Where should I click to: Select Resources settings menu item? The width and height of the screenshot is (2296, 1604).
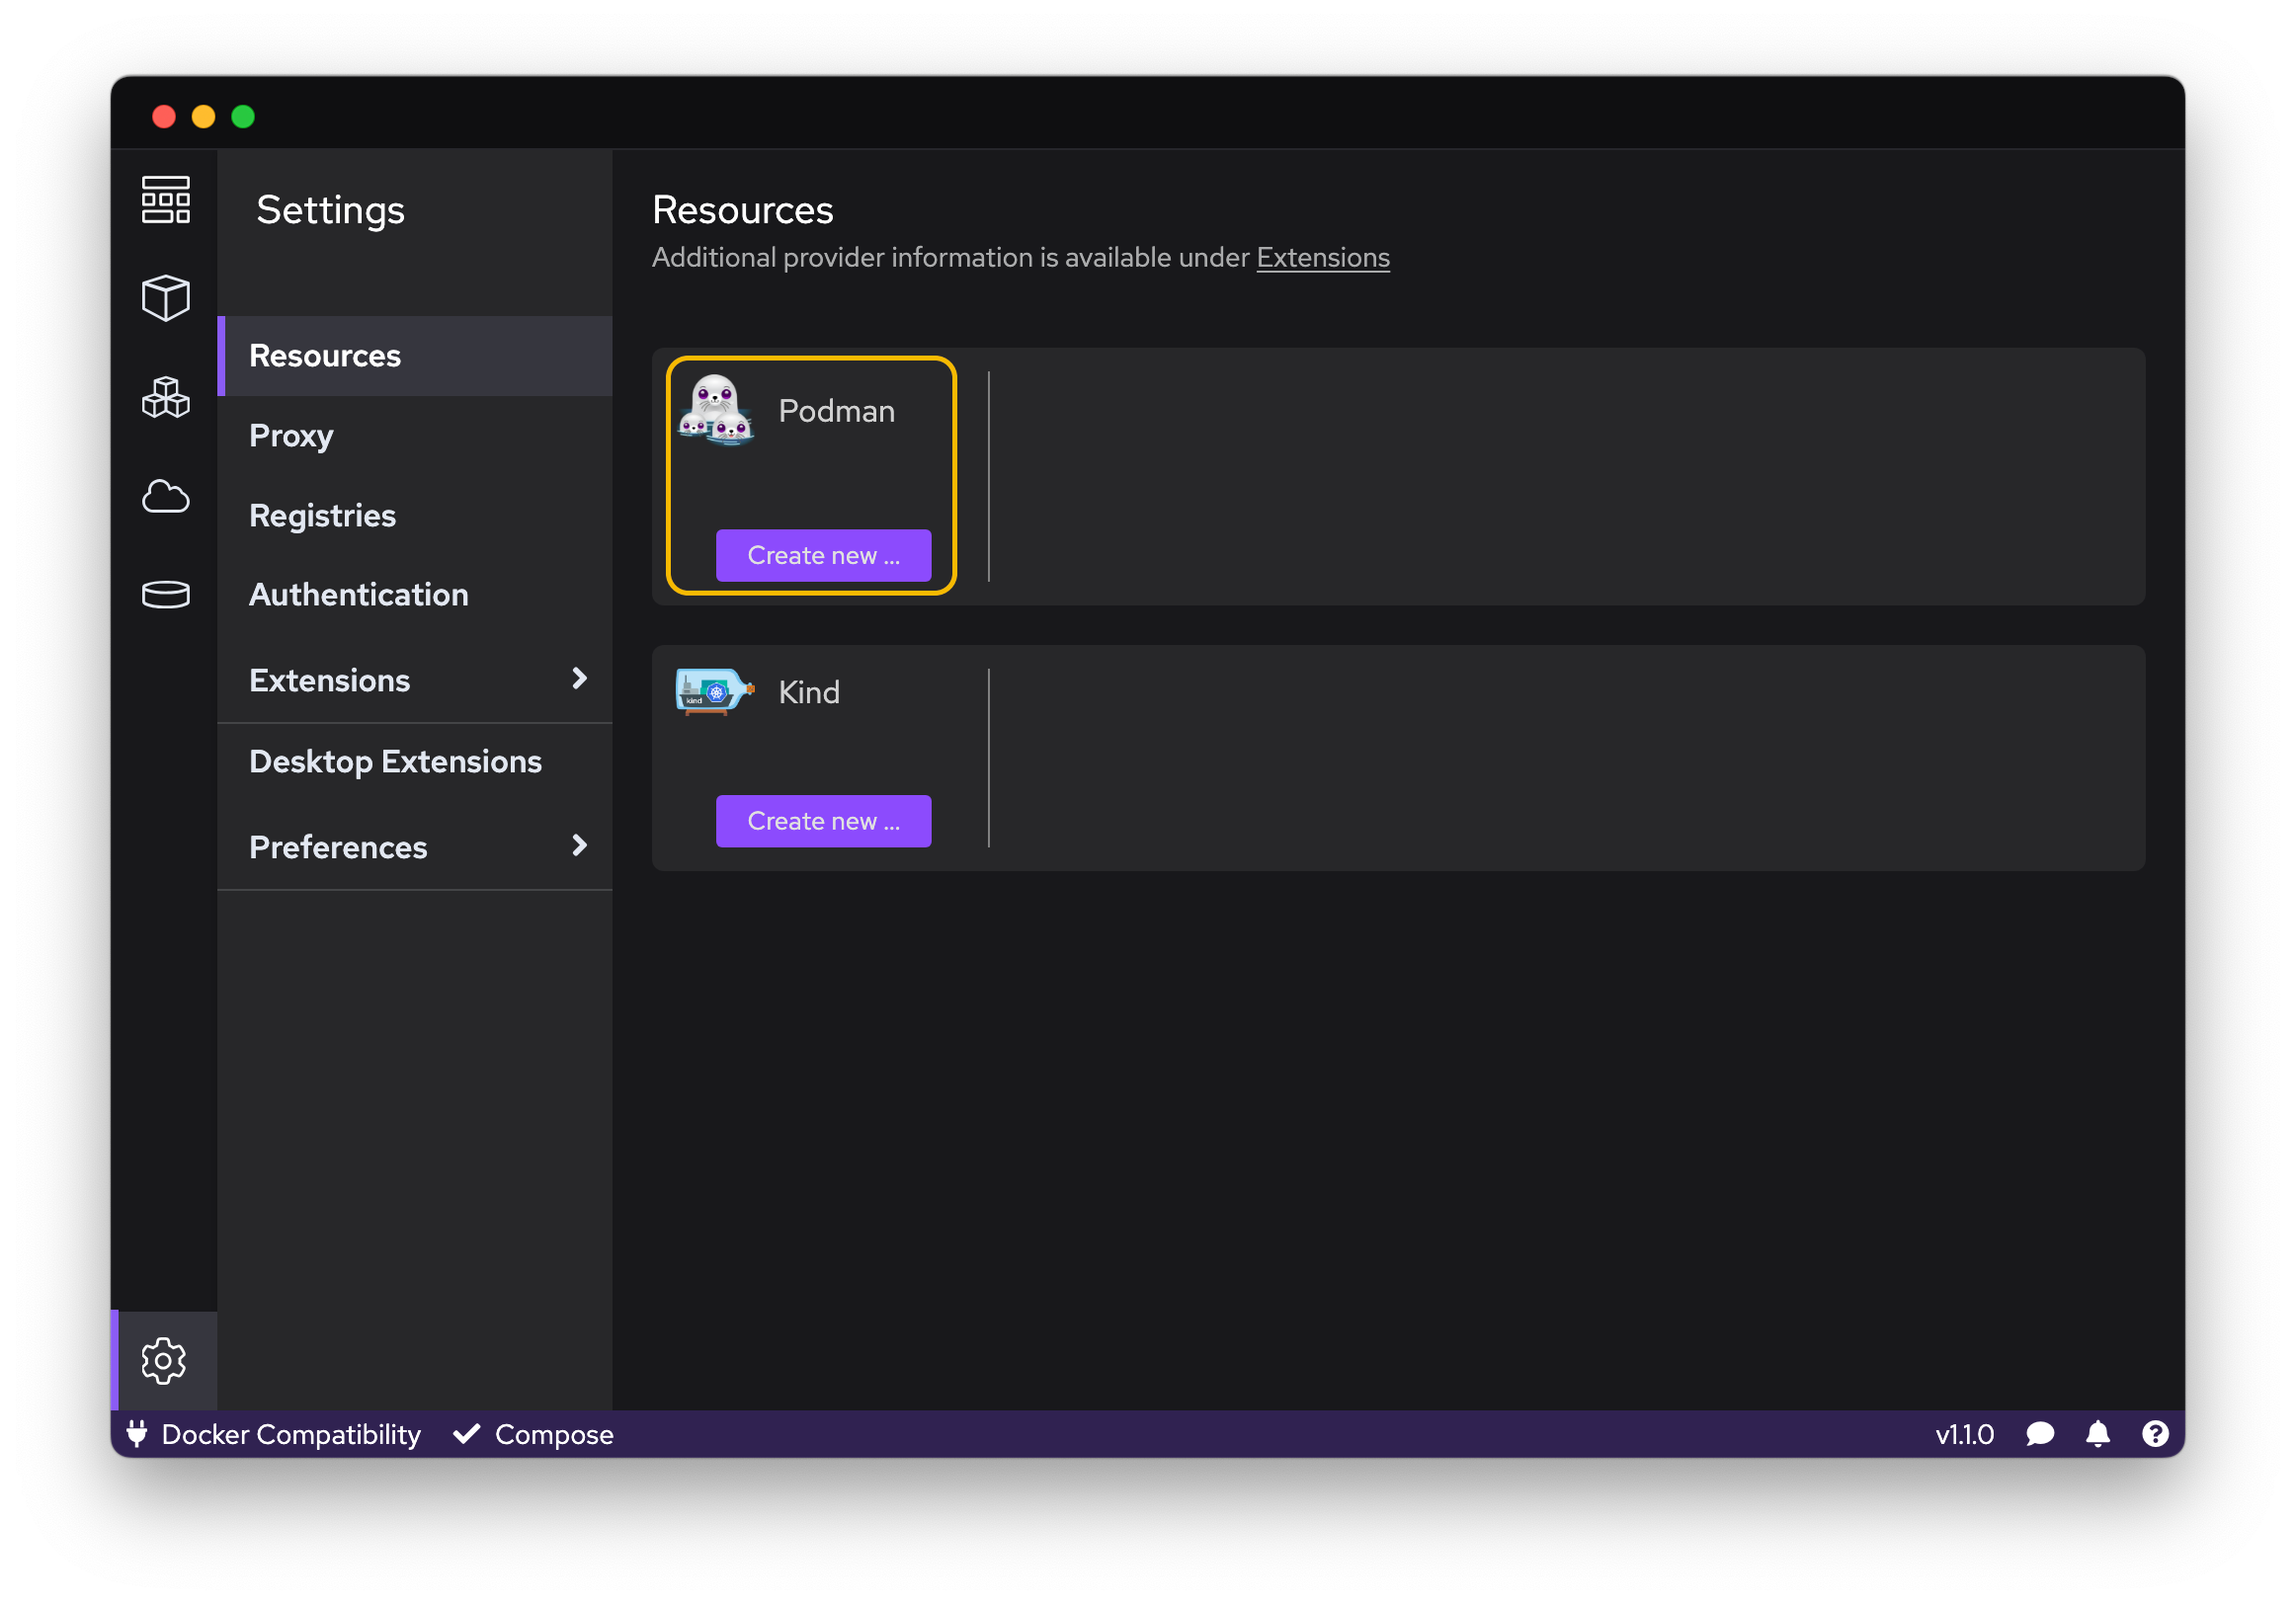coord(324,356)
